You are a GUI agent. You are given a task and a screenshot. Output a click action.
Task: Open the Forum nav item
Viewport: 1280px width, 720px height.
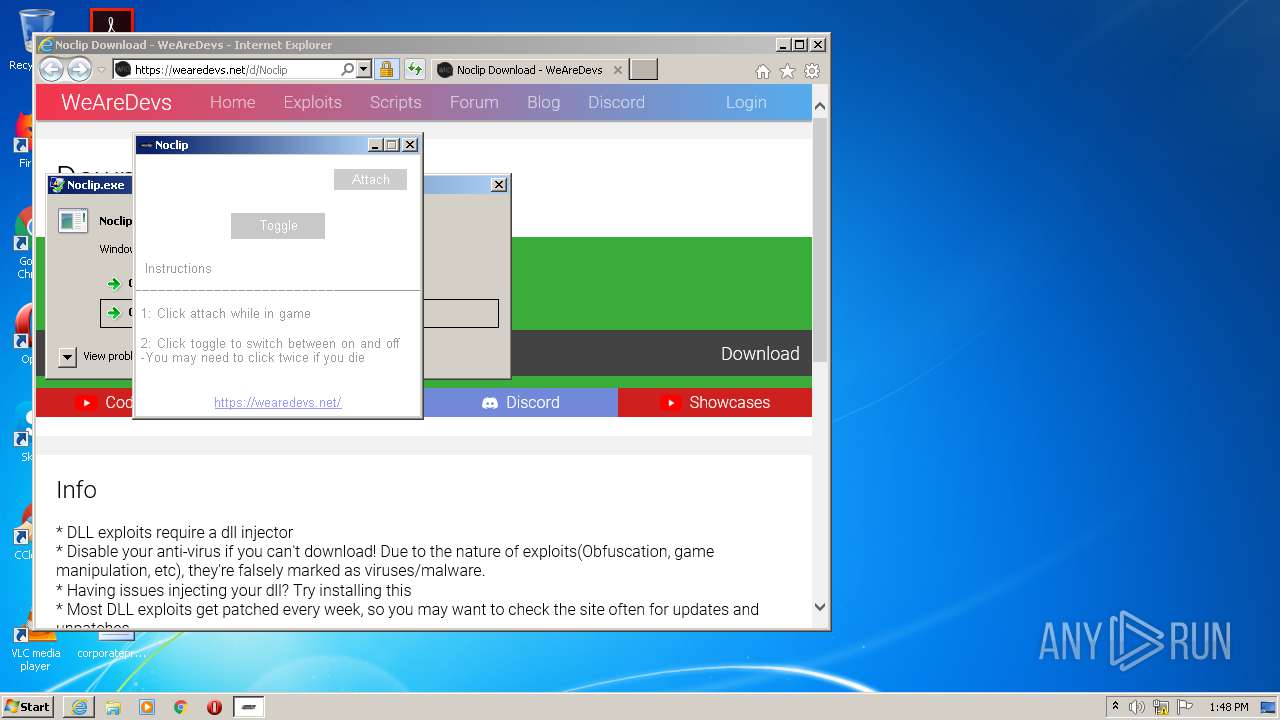pos(474,102)
